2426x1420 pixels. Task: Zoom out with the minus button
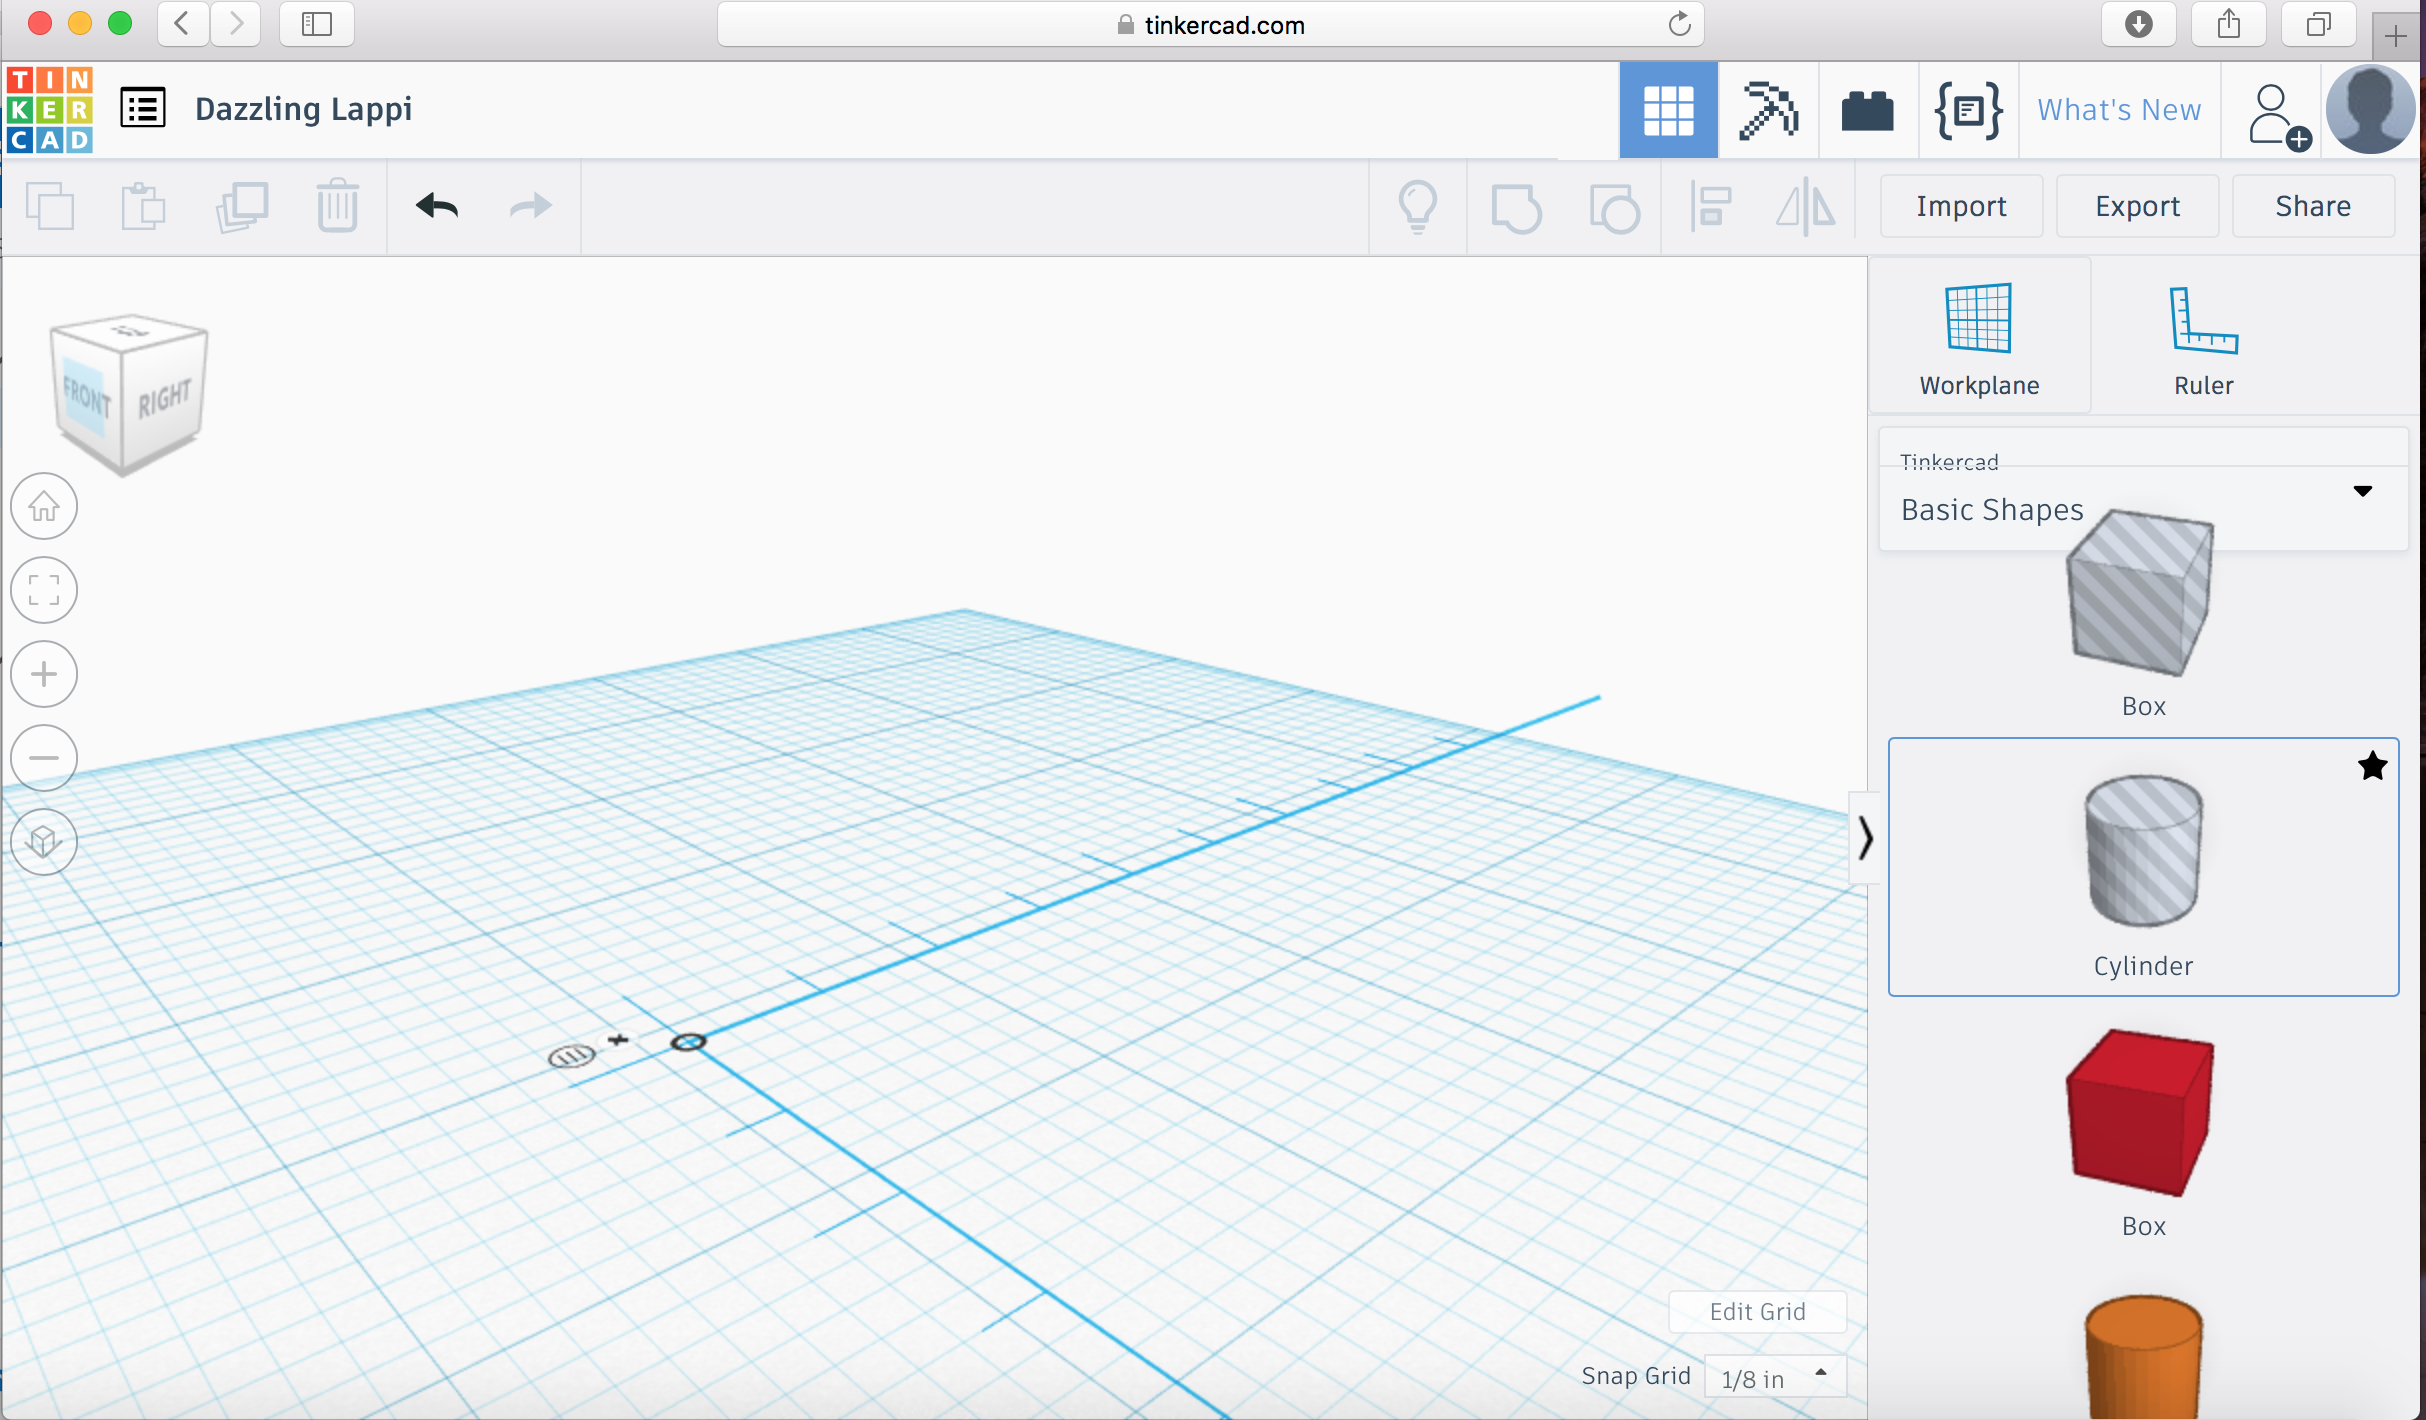[x=44, y=758]
